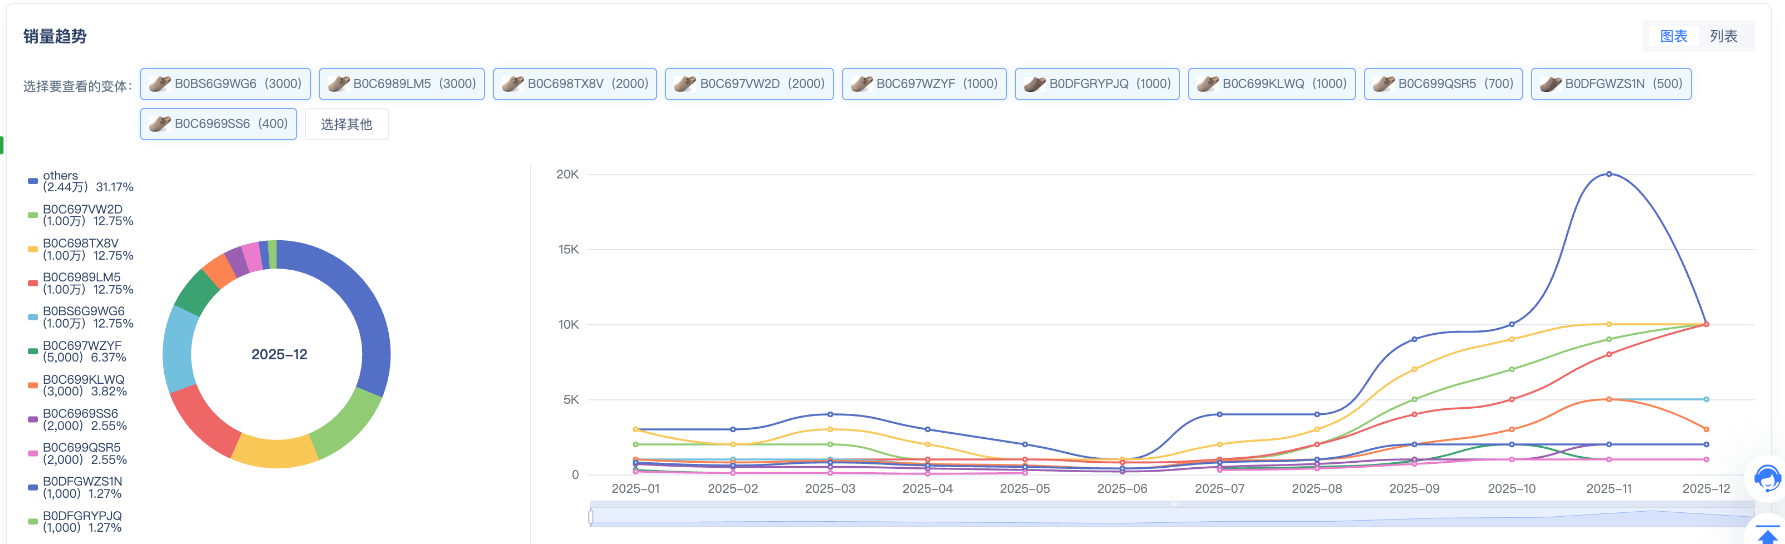The image size is (1785, 544).
Task: Toggle the B0C697WZYF (1000) variant chip
Action: (x=924, y=84)
